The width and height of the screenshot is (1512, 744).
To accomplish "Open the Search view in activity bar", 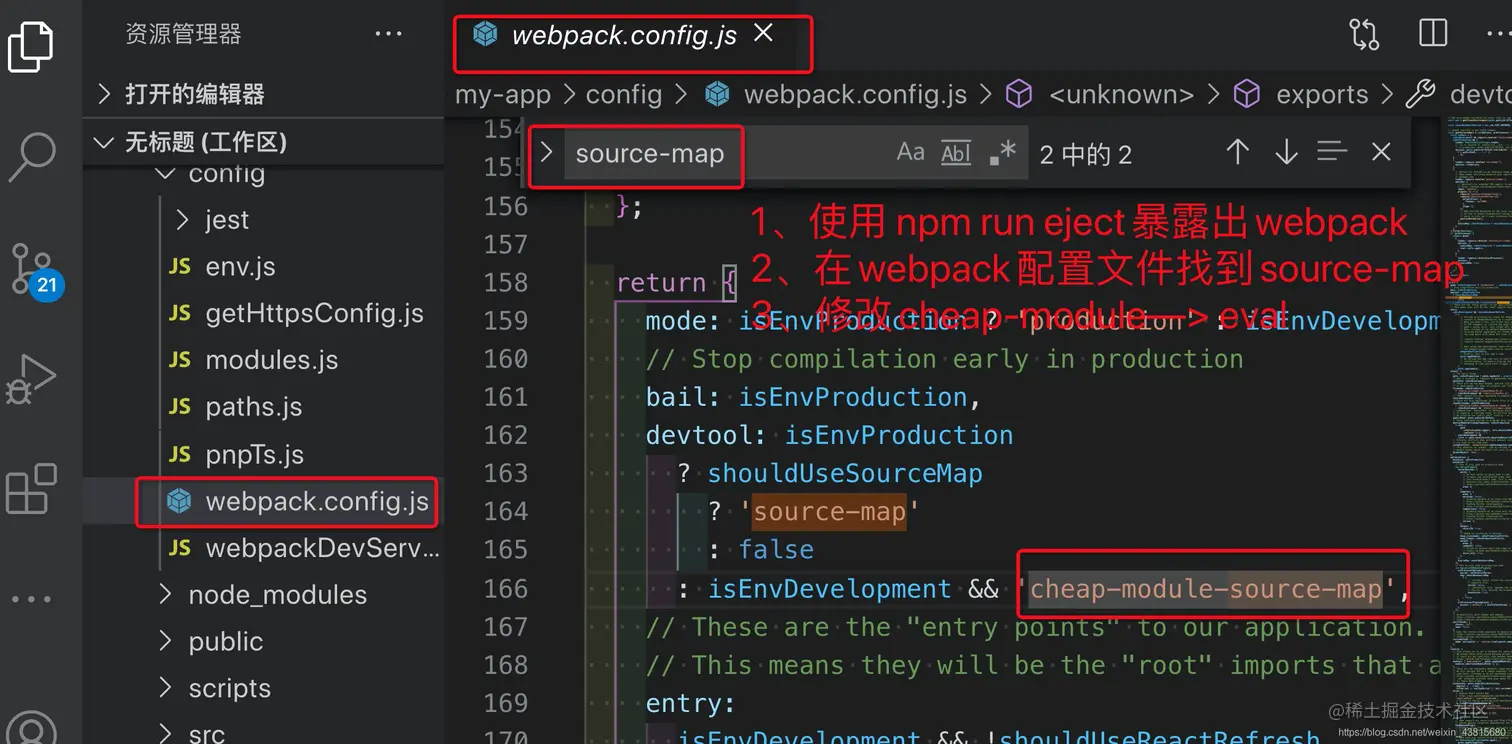I will point(31,157).
